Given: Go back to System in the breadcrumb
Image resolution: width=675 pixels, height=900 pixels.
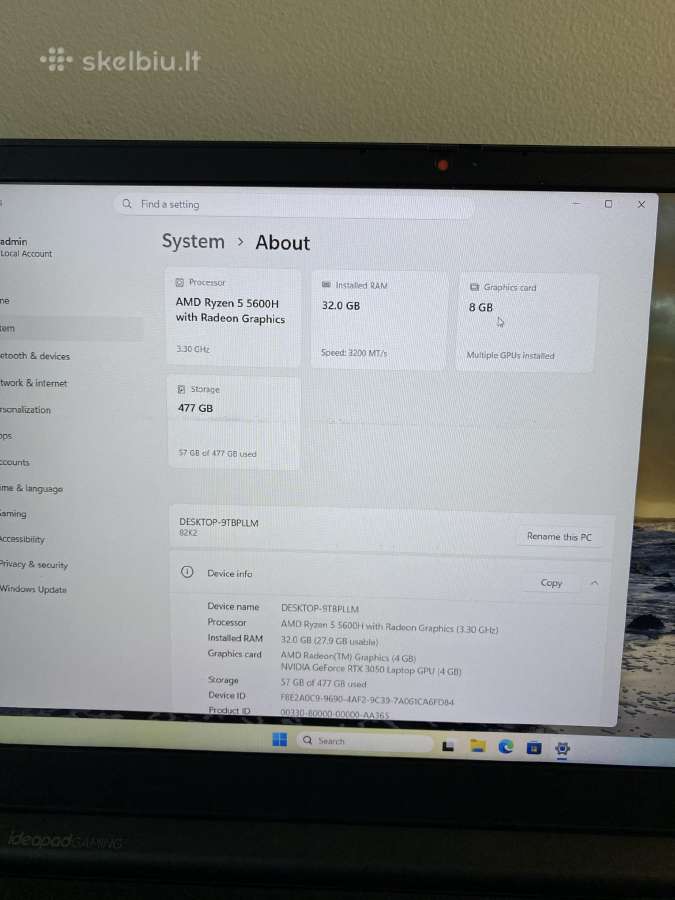Looking at the screenshot, I should pos(193,241).
